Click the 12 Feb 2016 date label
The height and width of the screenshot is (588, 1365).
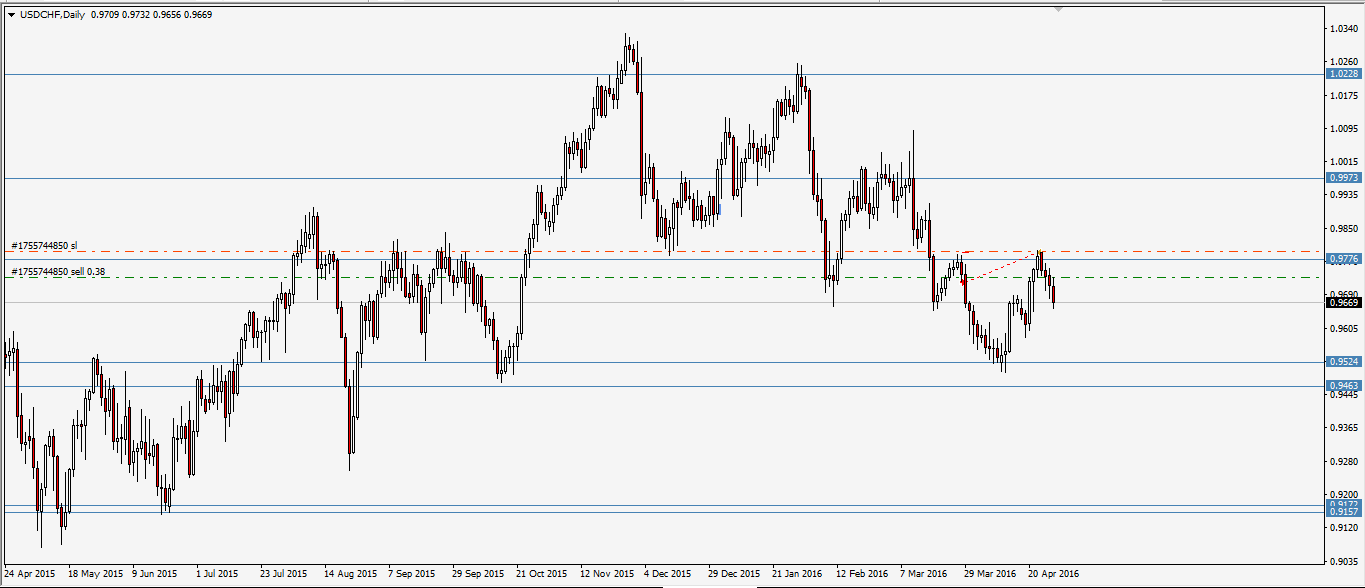point(862,574)
